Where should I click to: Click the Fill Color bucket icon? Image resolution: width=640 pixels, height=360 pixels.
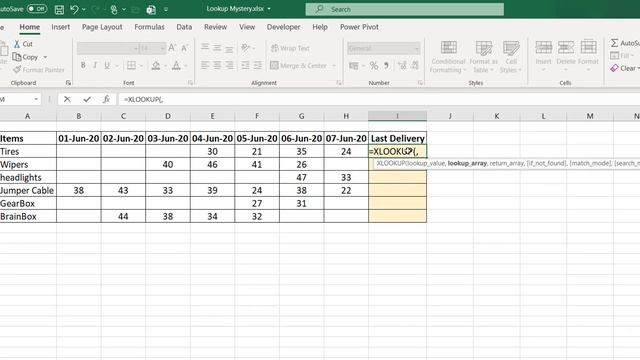pyautogui.click(x=156, y=65)
